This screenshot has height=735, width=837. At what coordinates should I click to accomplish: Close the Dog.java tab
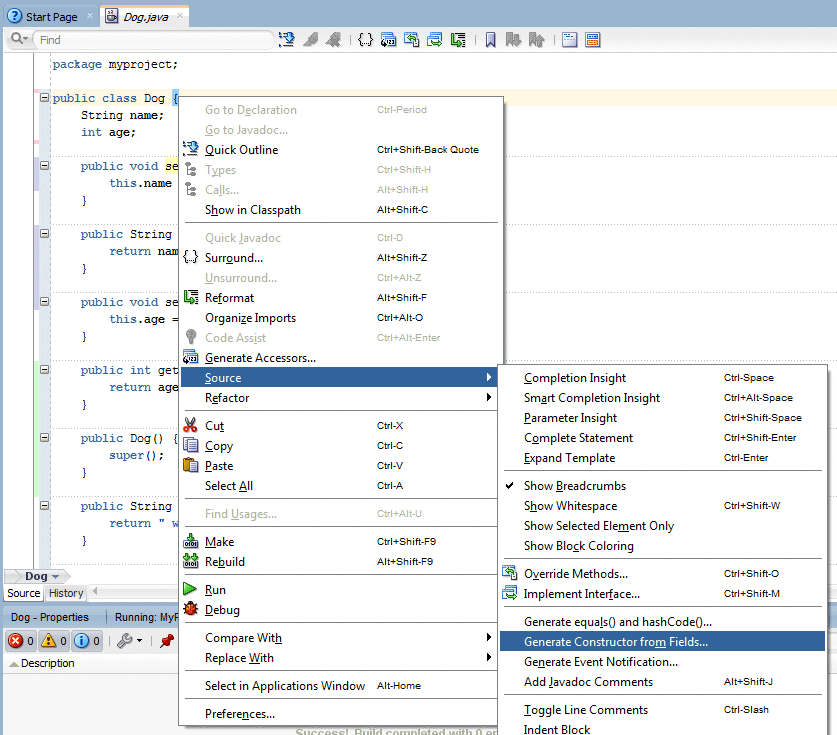click(180, 15)
